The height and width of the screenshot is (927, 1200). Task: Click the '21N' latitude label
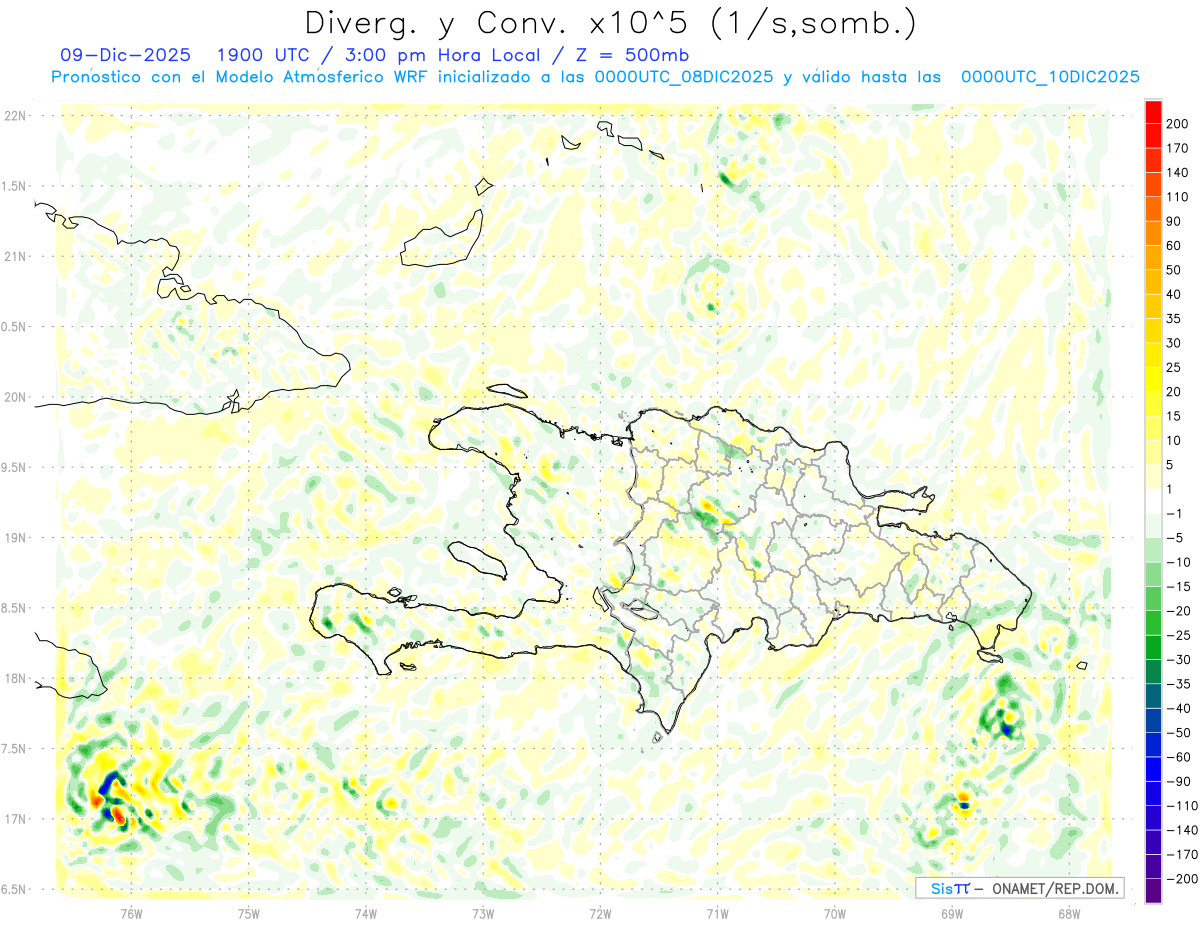[14, 256]
